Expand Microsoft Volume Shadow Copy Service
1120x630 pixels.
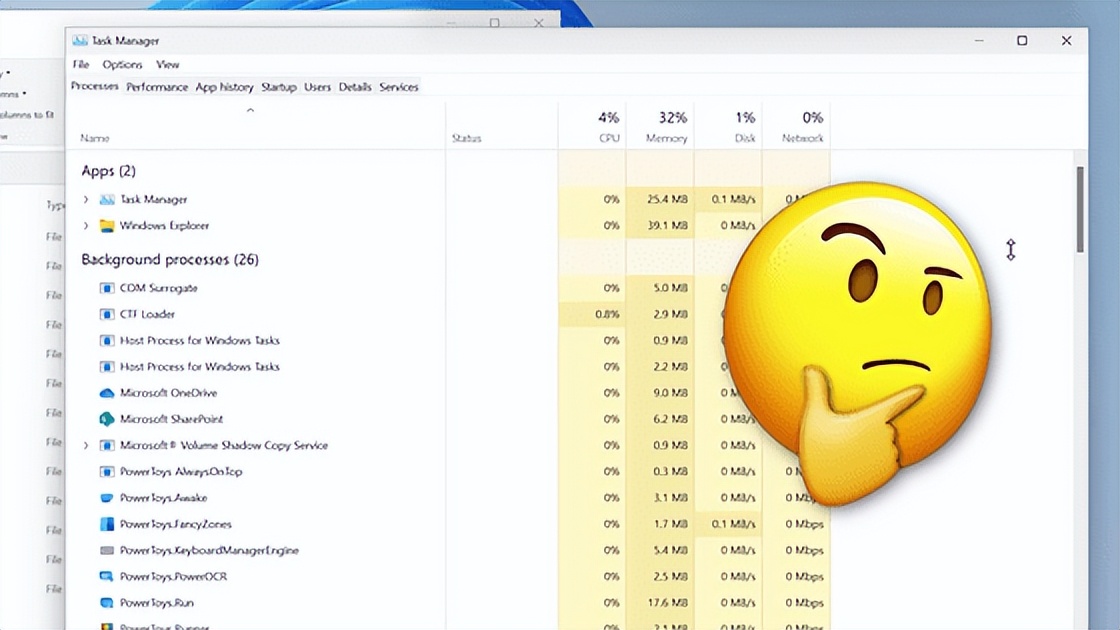[x=85, y=445]
